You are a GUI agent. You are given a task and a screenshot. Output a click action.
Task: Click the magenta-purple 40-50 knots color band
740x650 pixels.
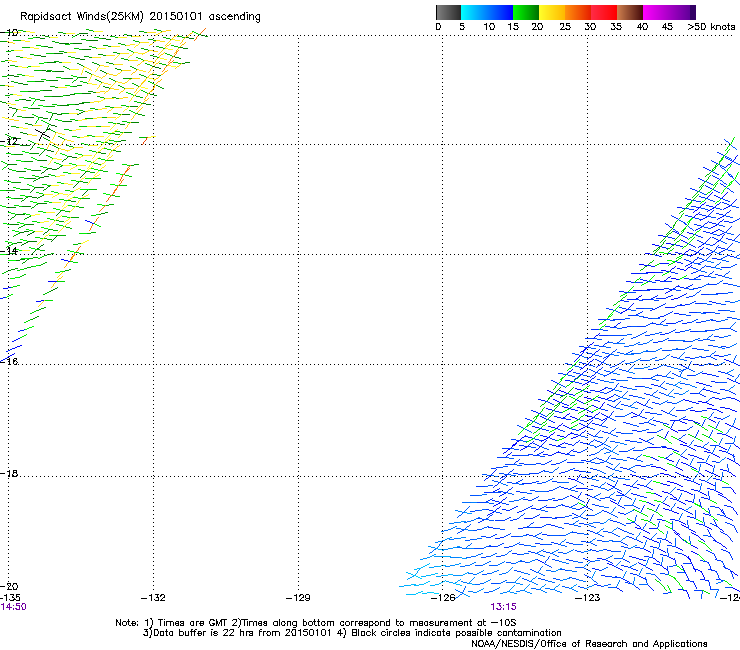pos(669,12)
